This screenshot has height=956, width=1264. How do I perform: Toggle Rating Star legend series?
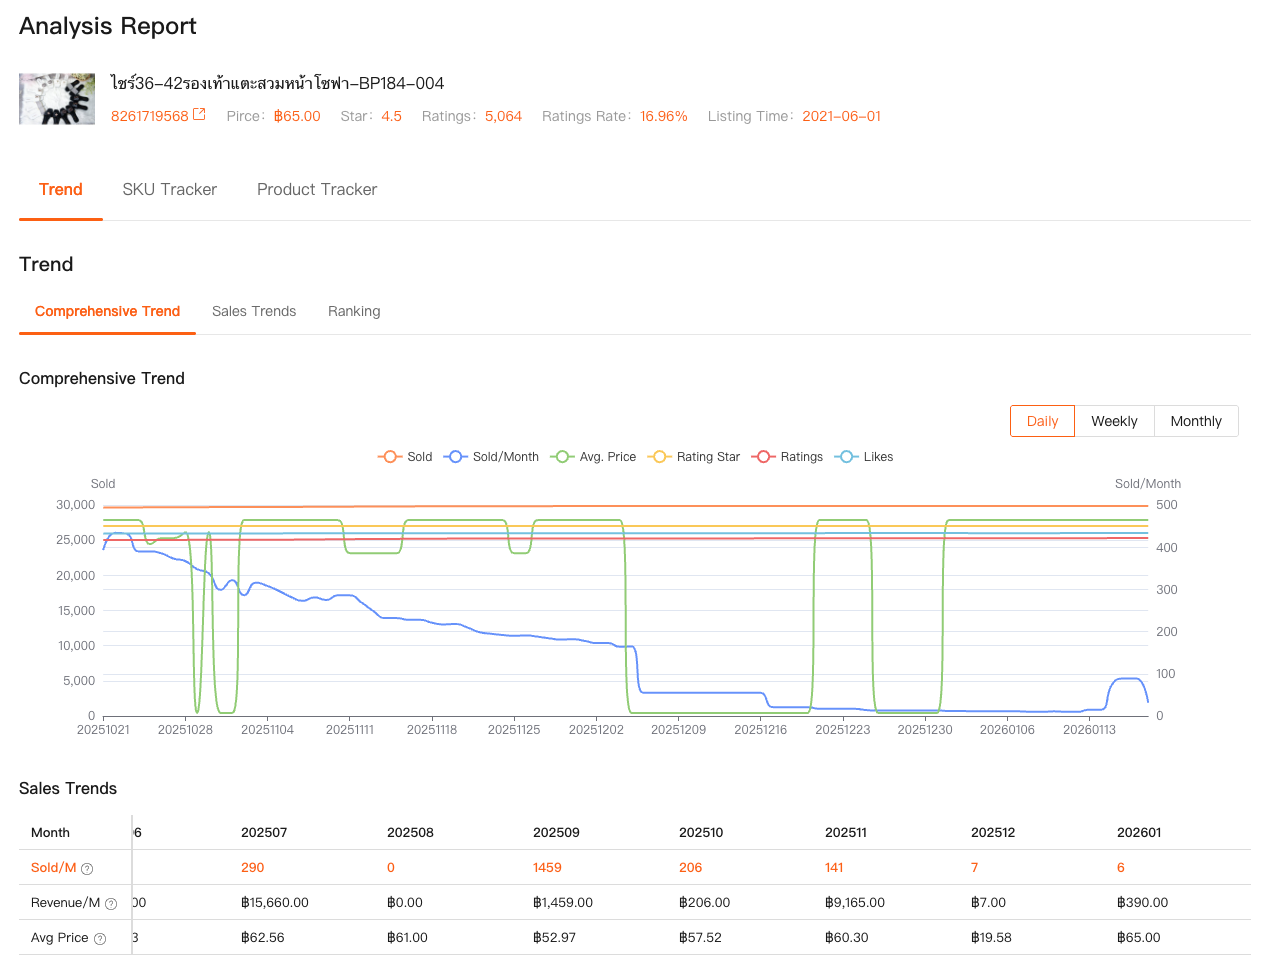coord(695,457)
